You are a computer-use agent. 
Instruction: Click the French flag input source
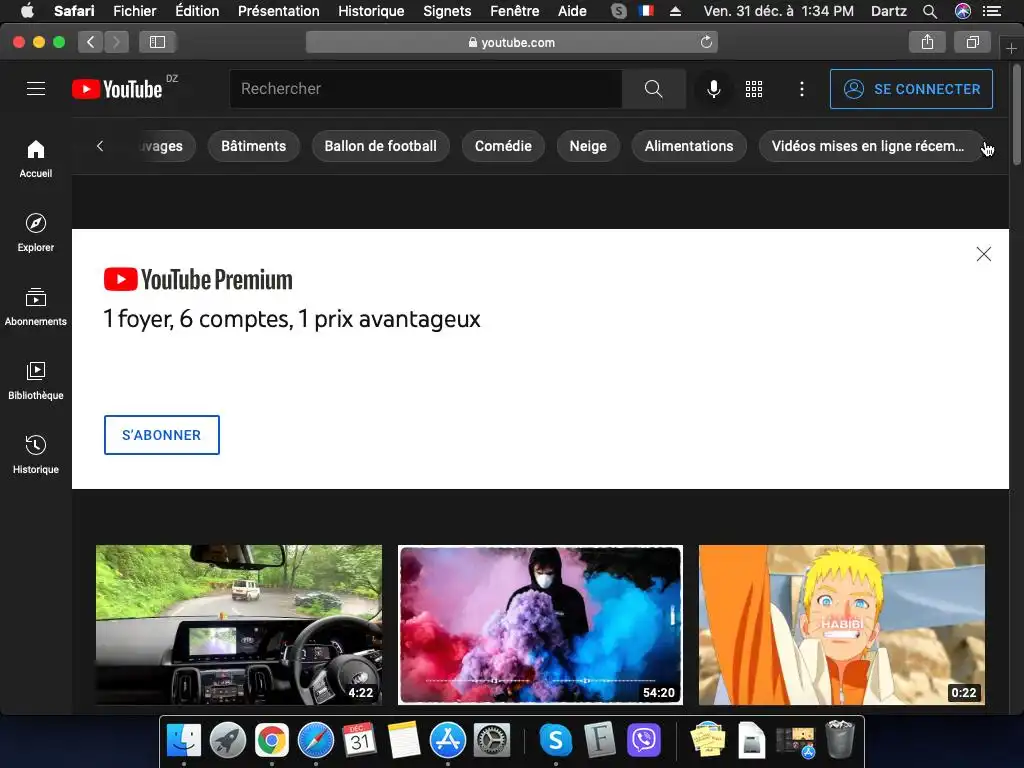tap(647, 11)
